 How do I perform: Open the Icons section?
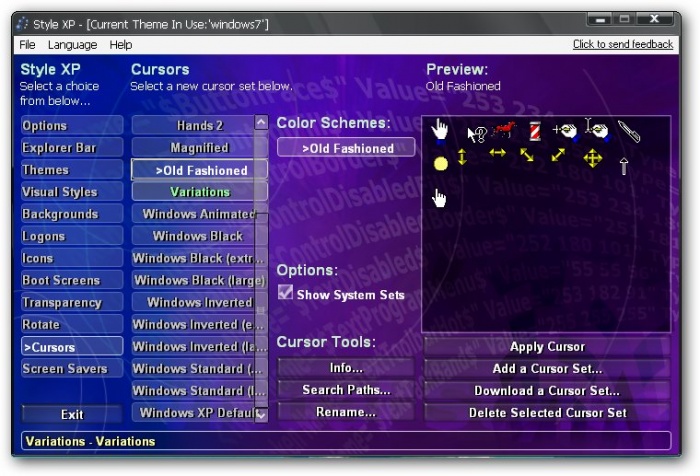click(x=72, y=258)
